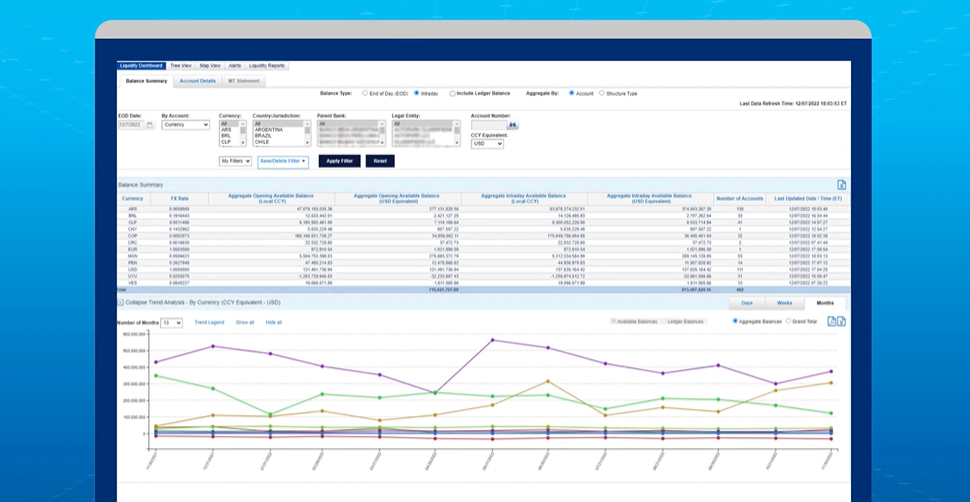Click the ARS currency row
The width and height of the screenshot is (970, 502).
coord(484,209)
